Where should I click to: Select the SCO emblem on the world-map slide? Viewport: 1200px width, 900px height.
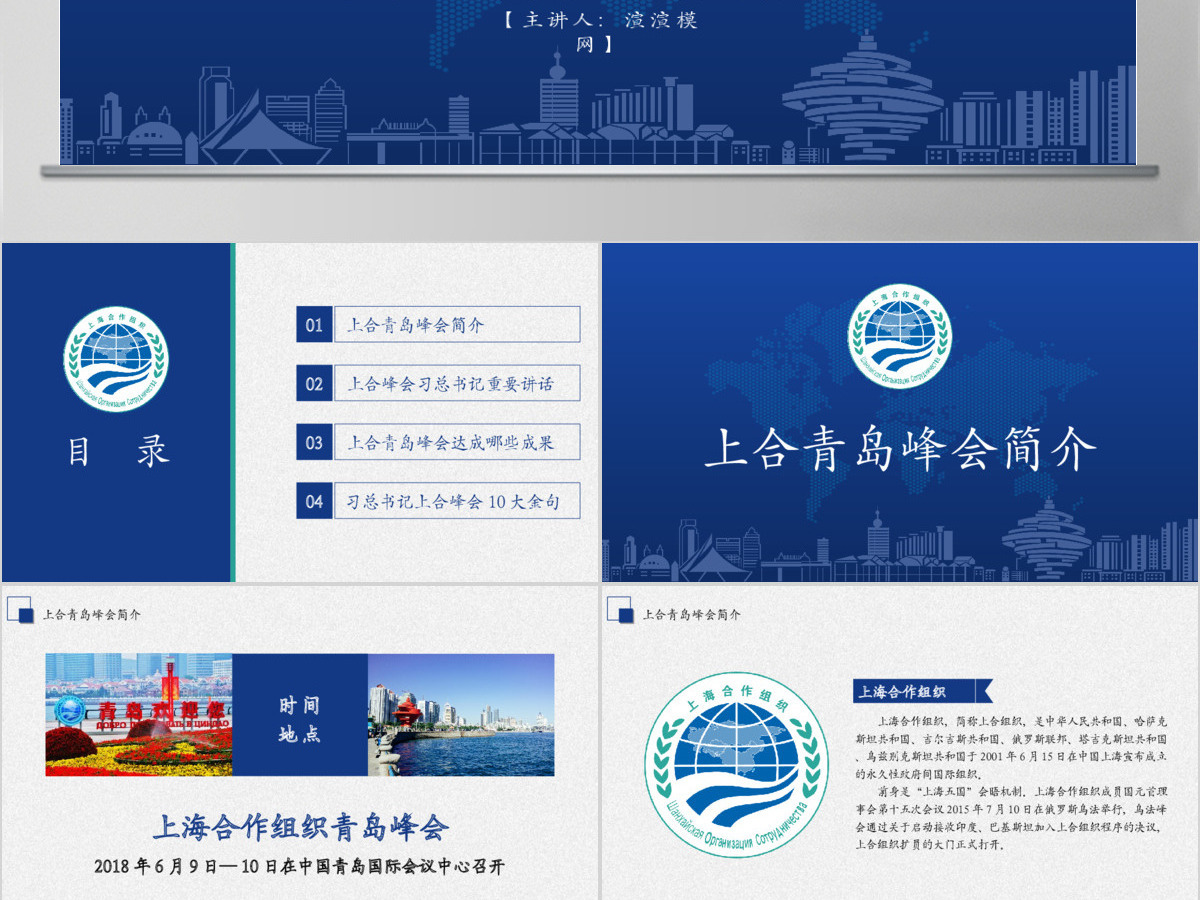(x=900, y=337)
